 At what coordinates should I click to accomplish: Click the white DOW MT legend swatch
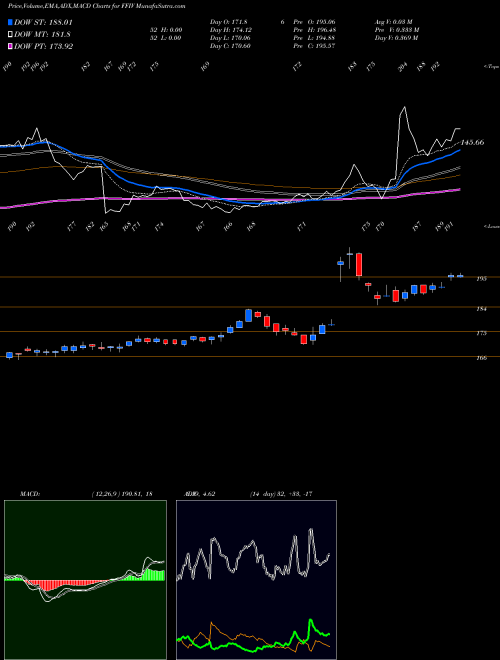11,35
